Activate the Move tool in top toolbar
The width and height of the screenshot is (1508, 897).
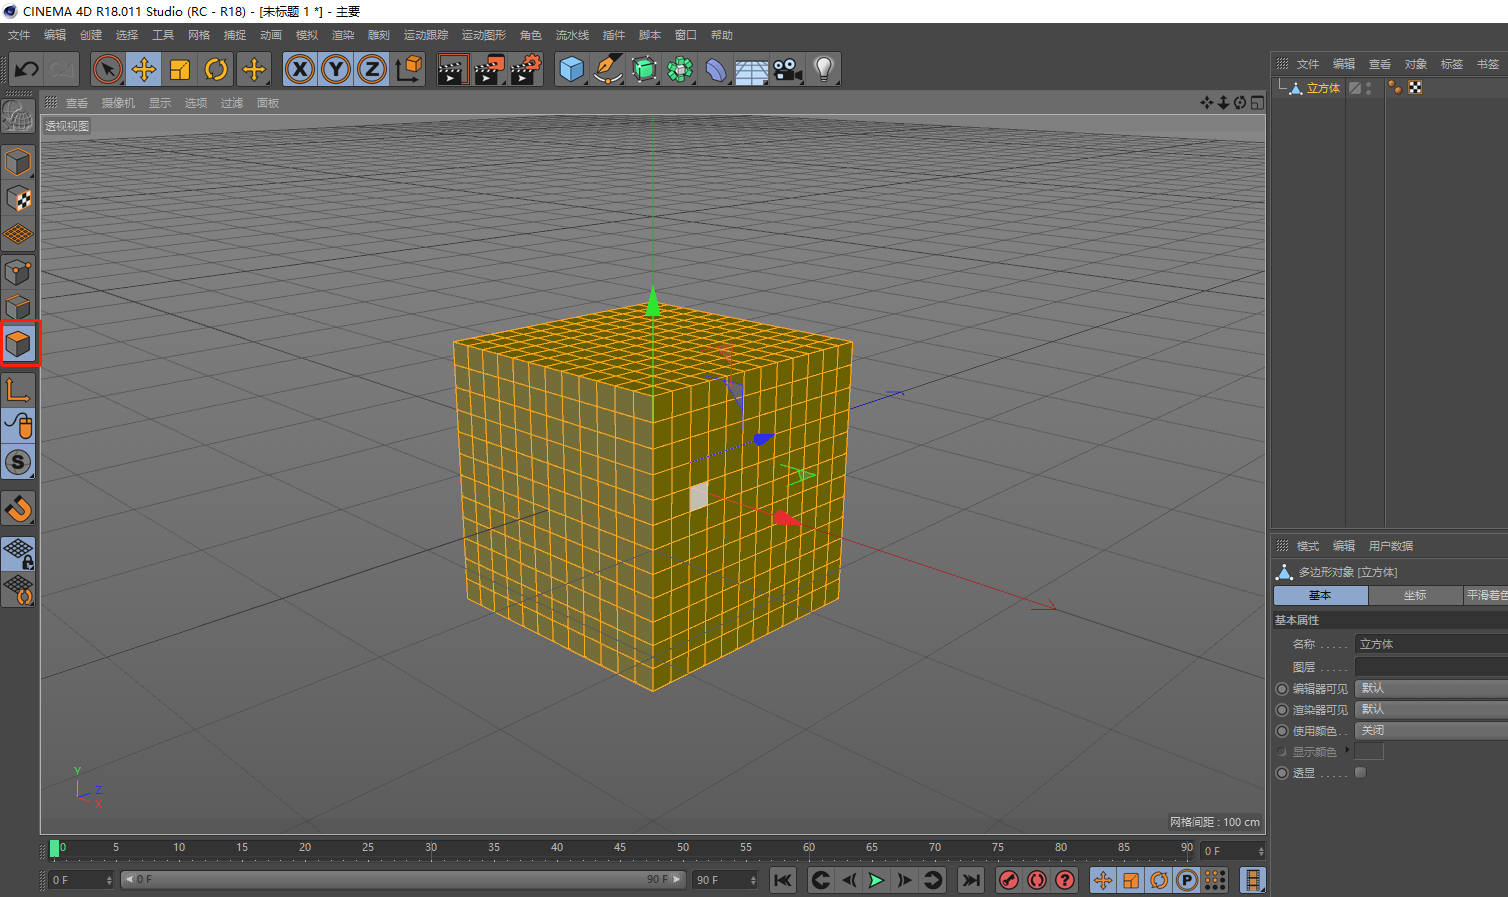[144, 69]
